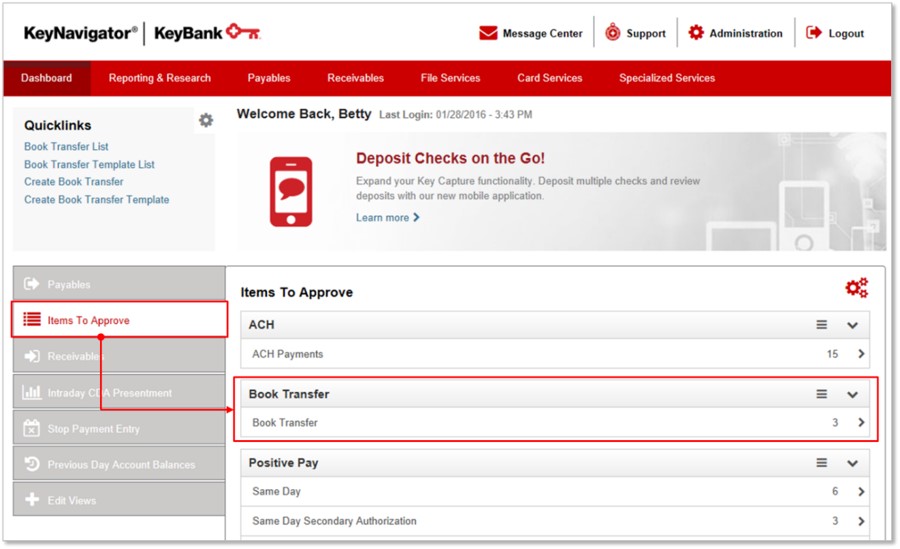Select Payables sidebar label
The width and height of the screenshot is (900, 549).
coord(69,284)
